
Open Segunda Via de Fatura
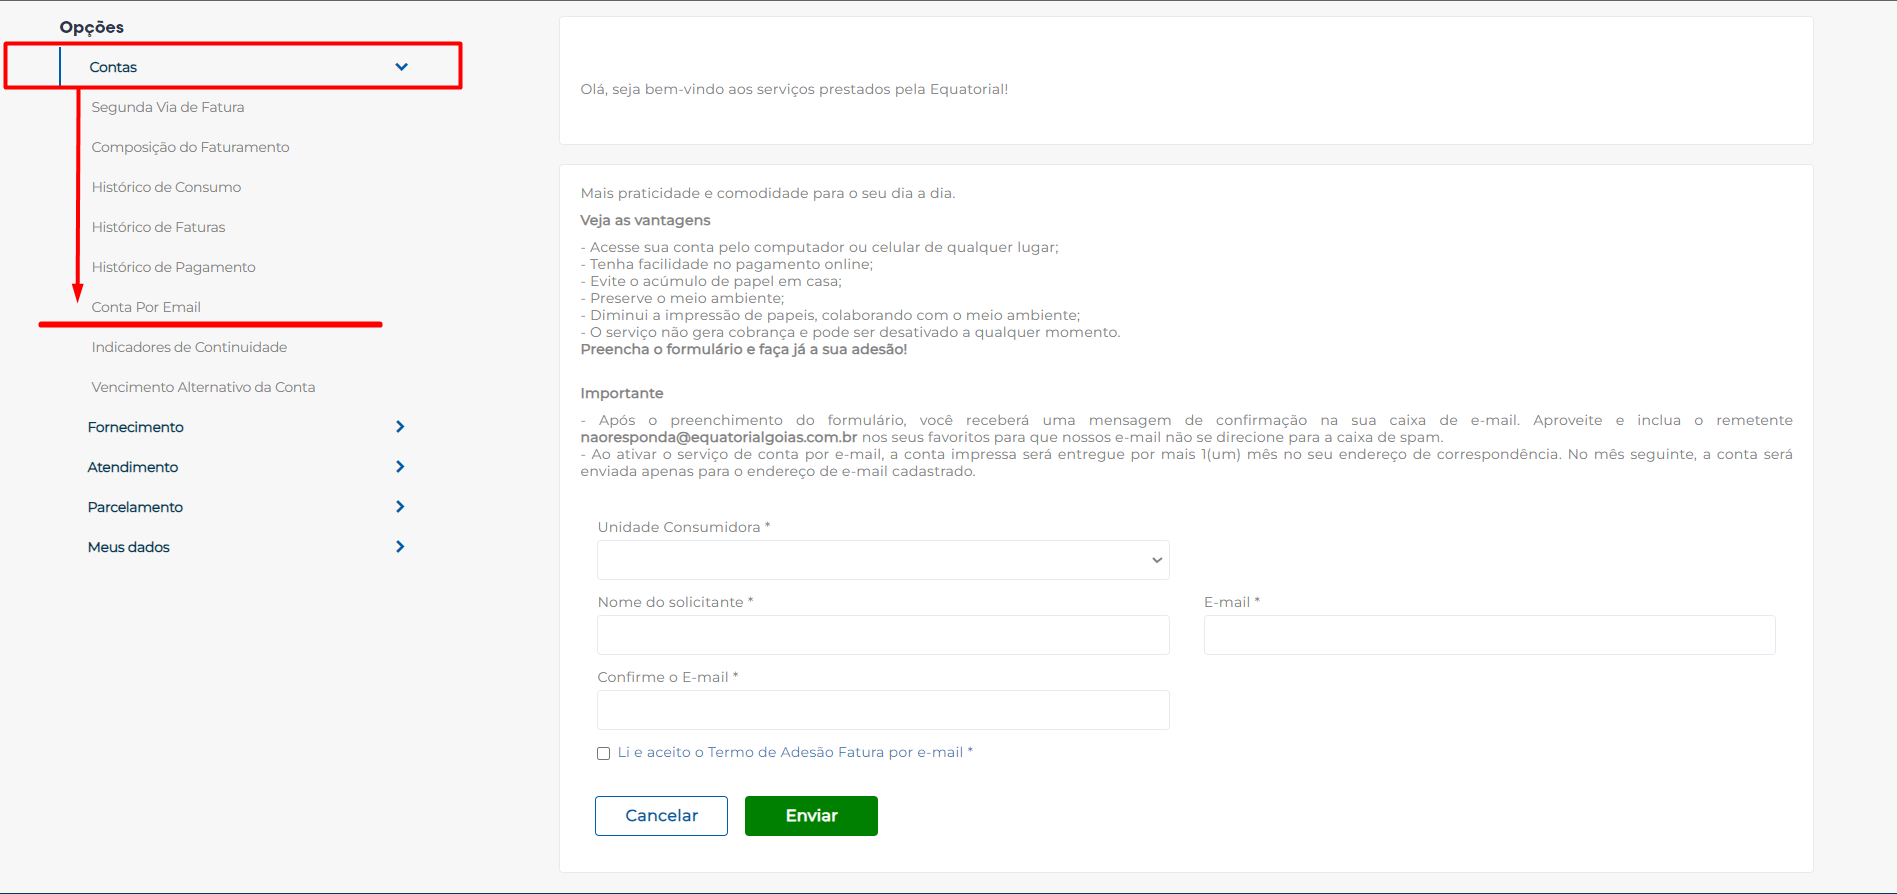pos(168,107)
